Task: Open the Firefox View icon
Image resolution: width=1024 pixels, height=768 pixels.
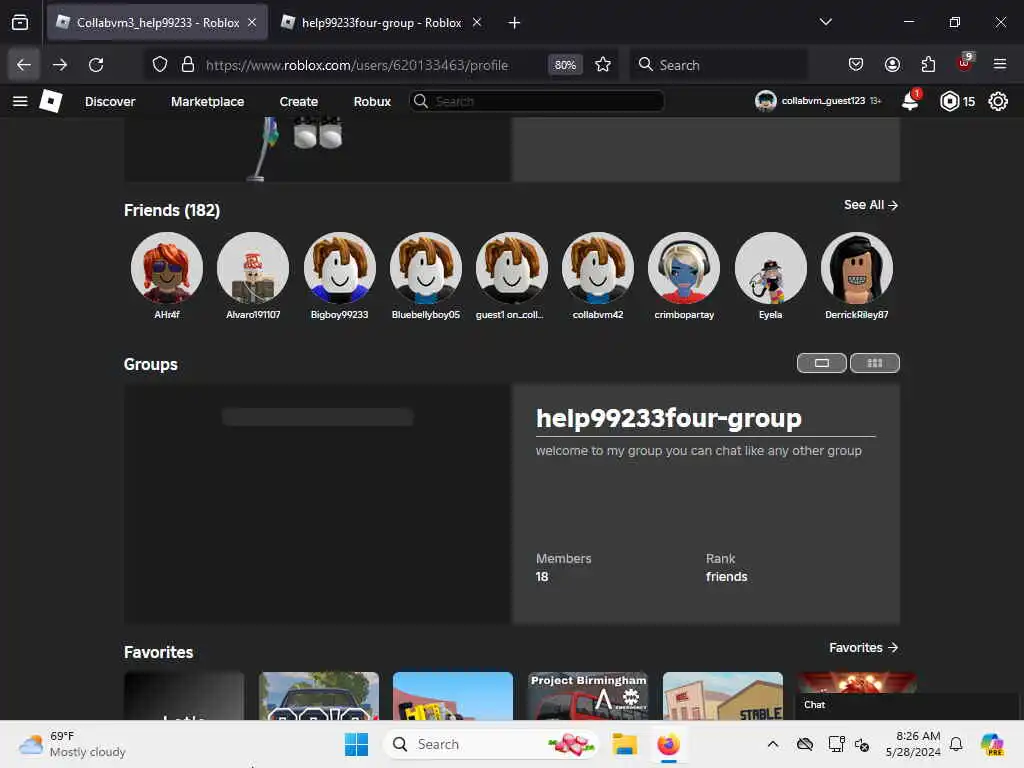Action: click(20, 22)
